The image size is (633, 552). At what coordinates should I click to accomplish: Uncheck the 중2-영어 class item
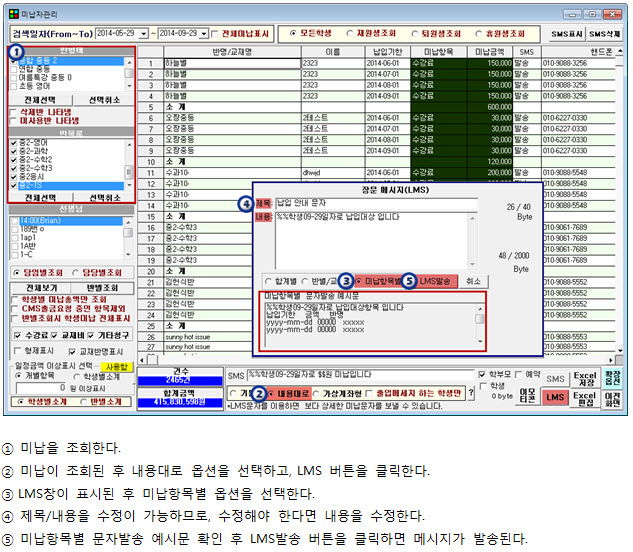(x=14, y=143)
